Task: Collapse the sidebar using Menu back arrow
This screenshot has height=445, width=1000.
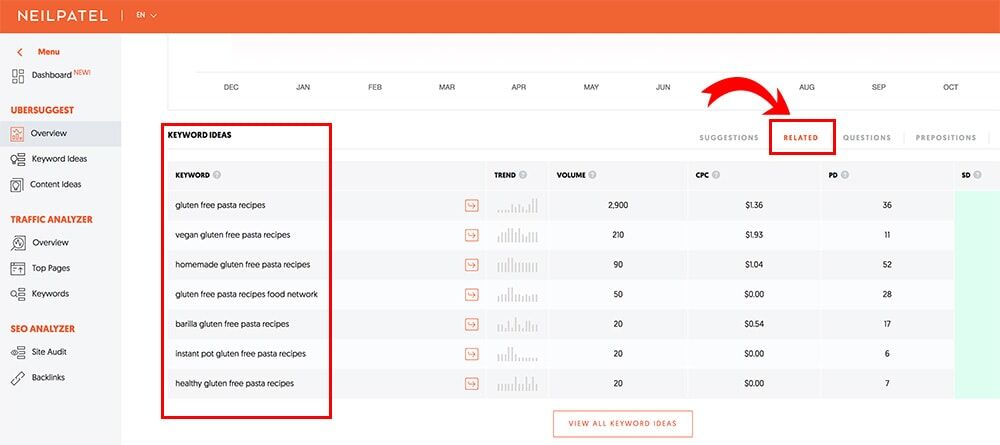Action: point(19,52)
